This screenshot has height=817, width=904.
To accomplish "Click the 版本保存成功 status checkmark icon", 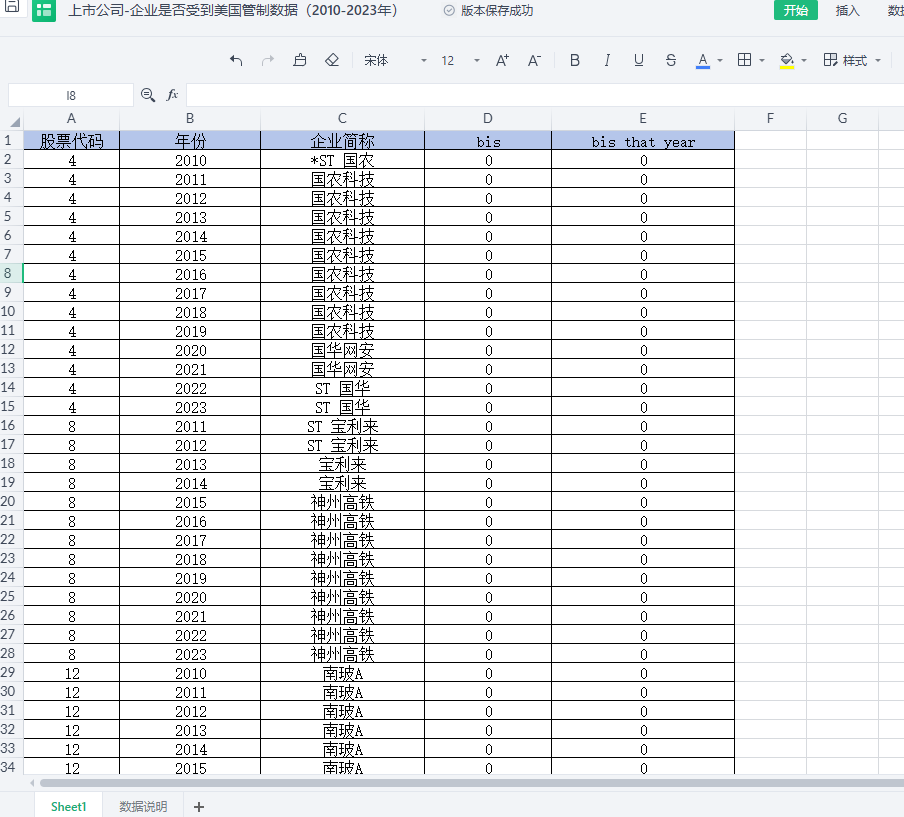I will point(449,10).
